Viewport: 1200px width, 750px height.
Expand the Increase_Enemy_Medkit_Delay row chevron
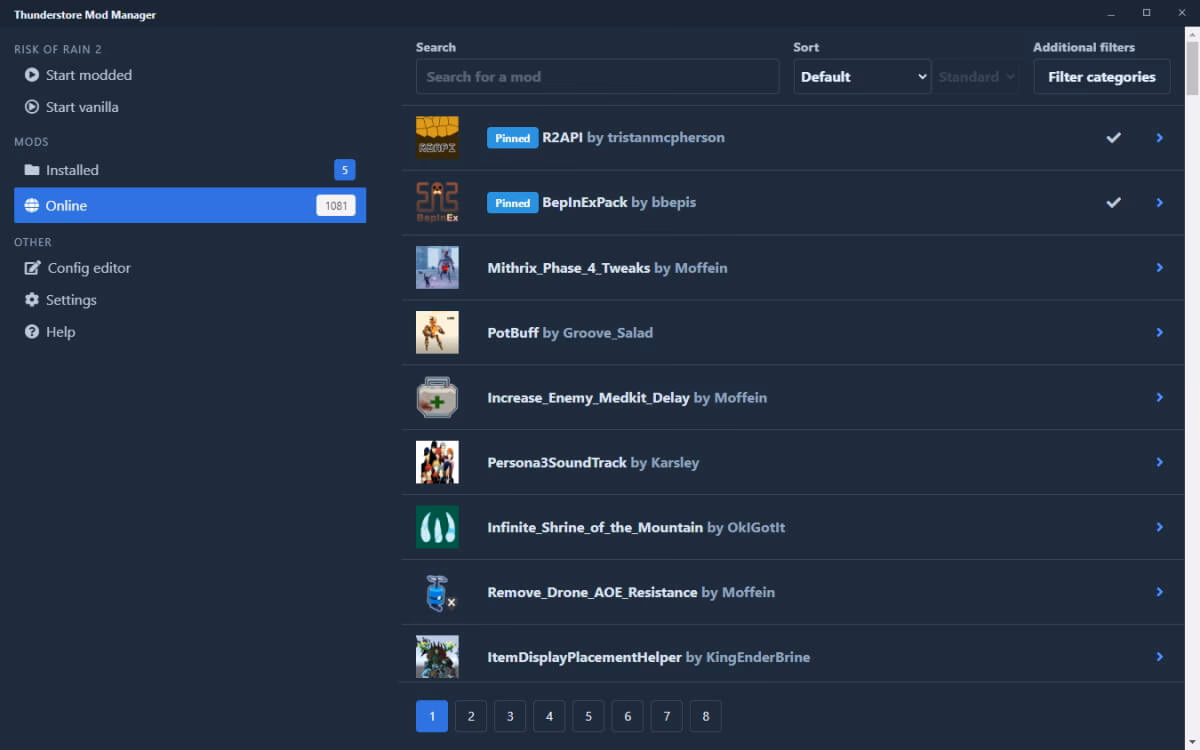tap(1160, 397)
